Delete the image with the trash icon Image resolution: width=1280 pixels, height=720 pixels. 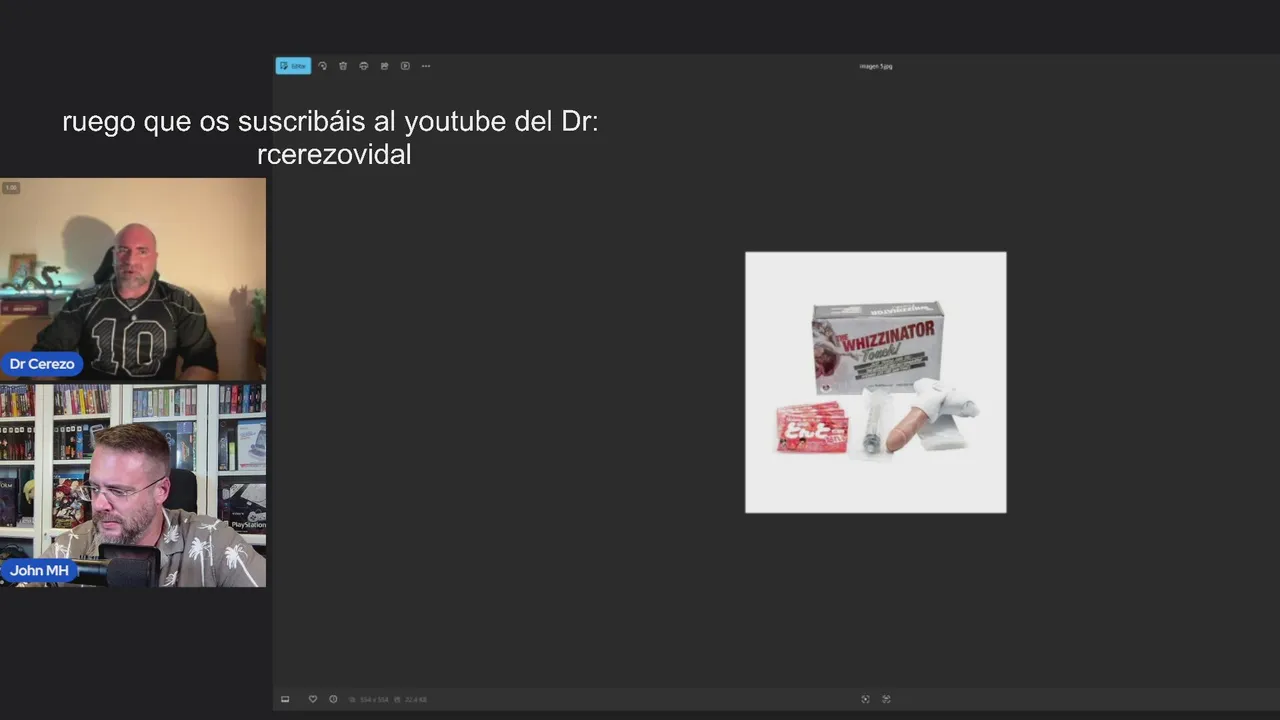(343, 66)
